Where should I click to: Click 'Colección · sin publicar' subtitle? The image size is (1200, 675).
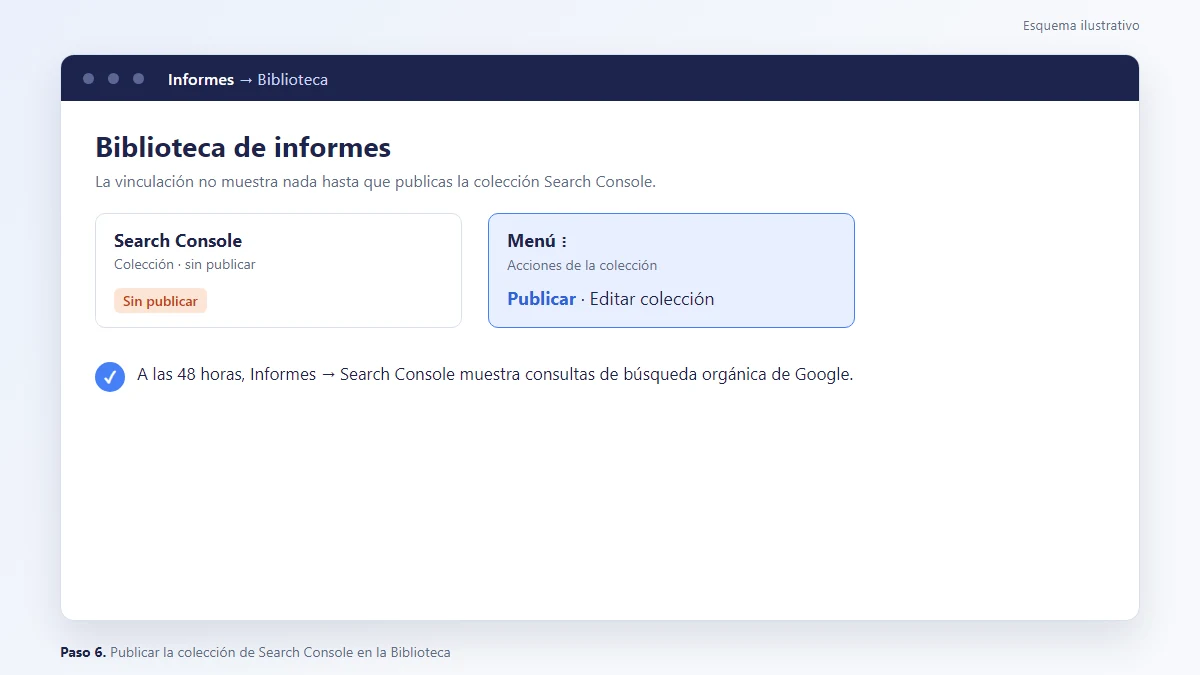[185, 265]
